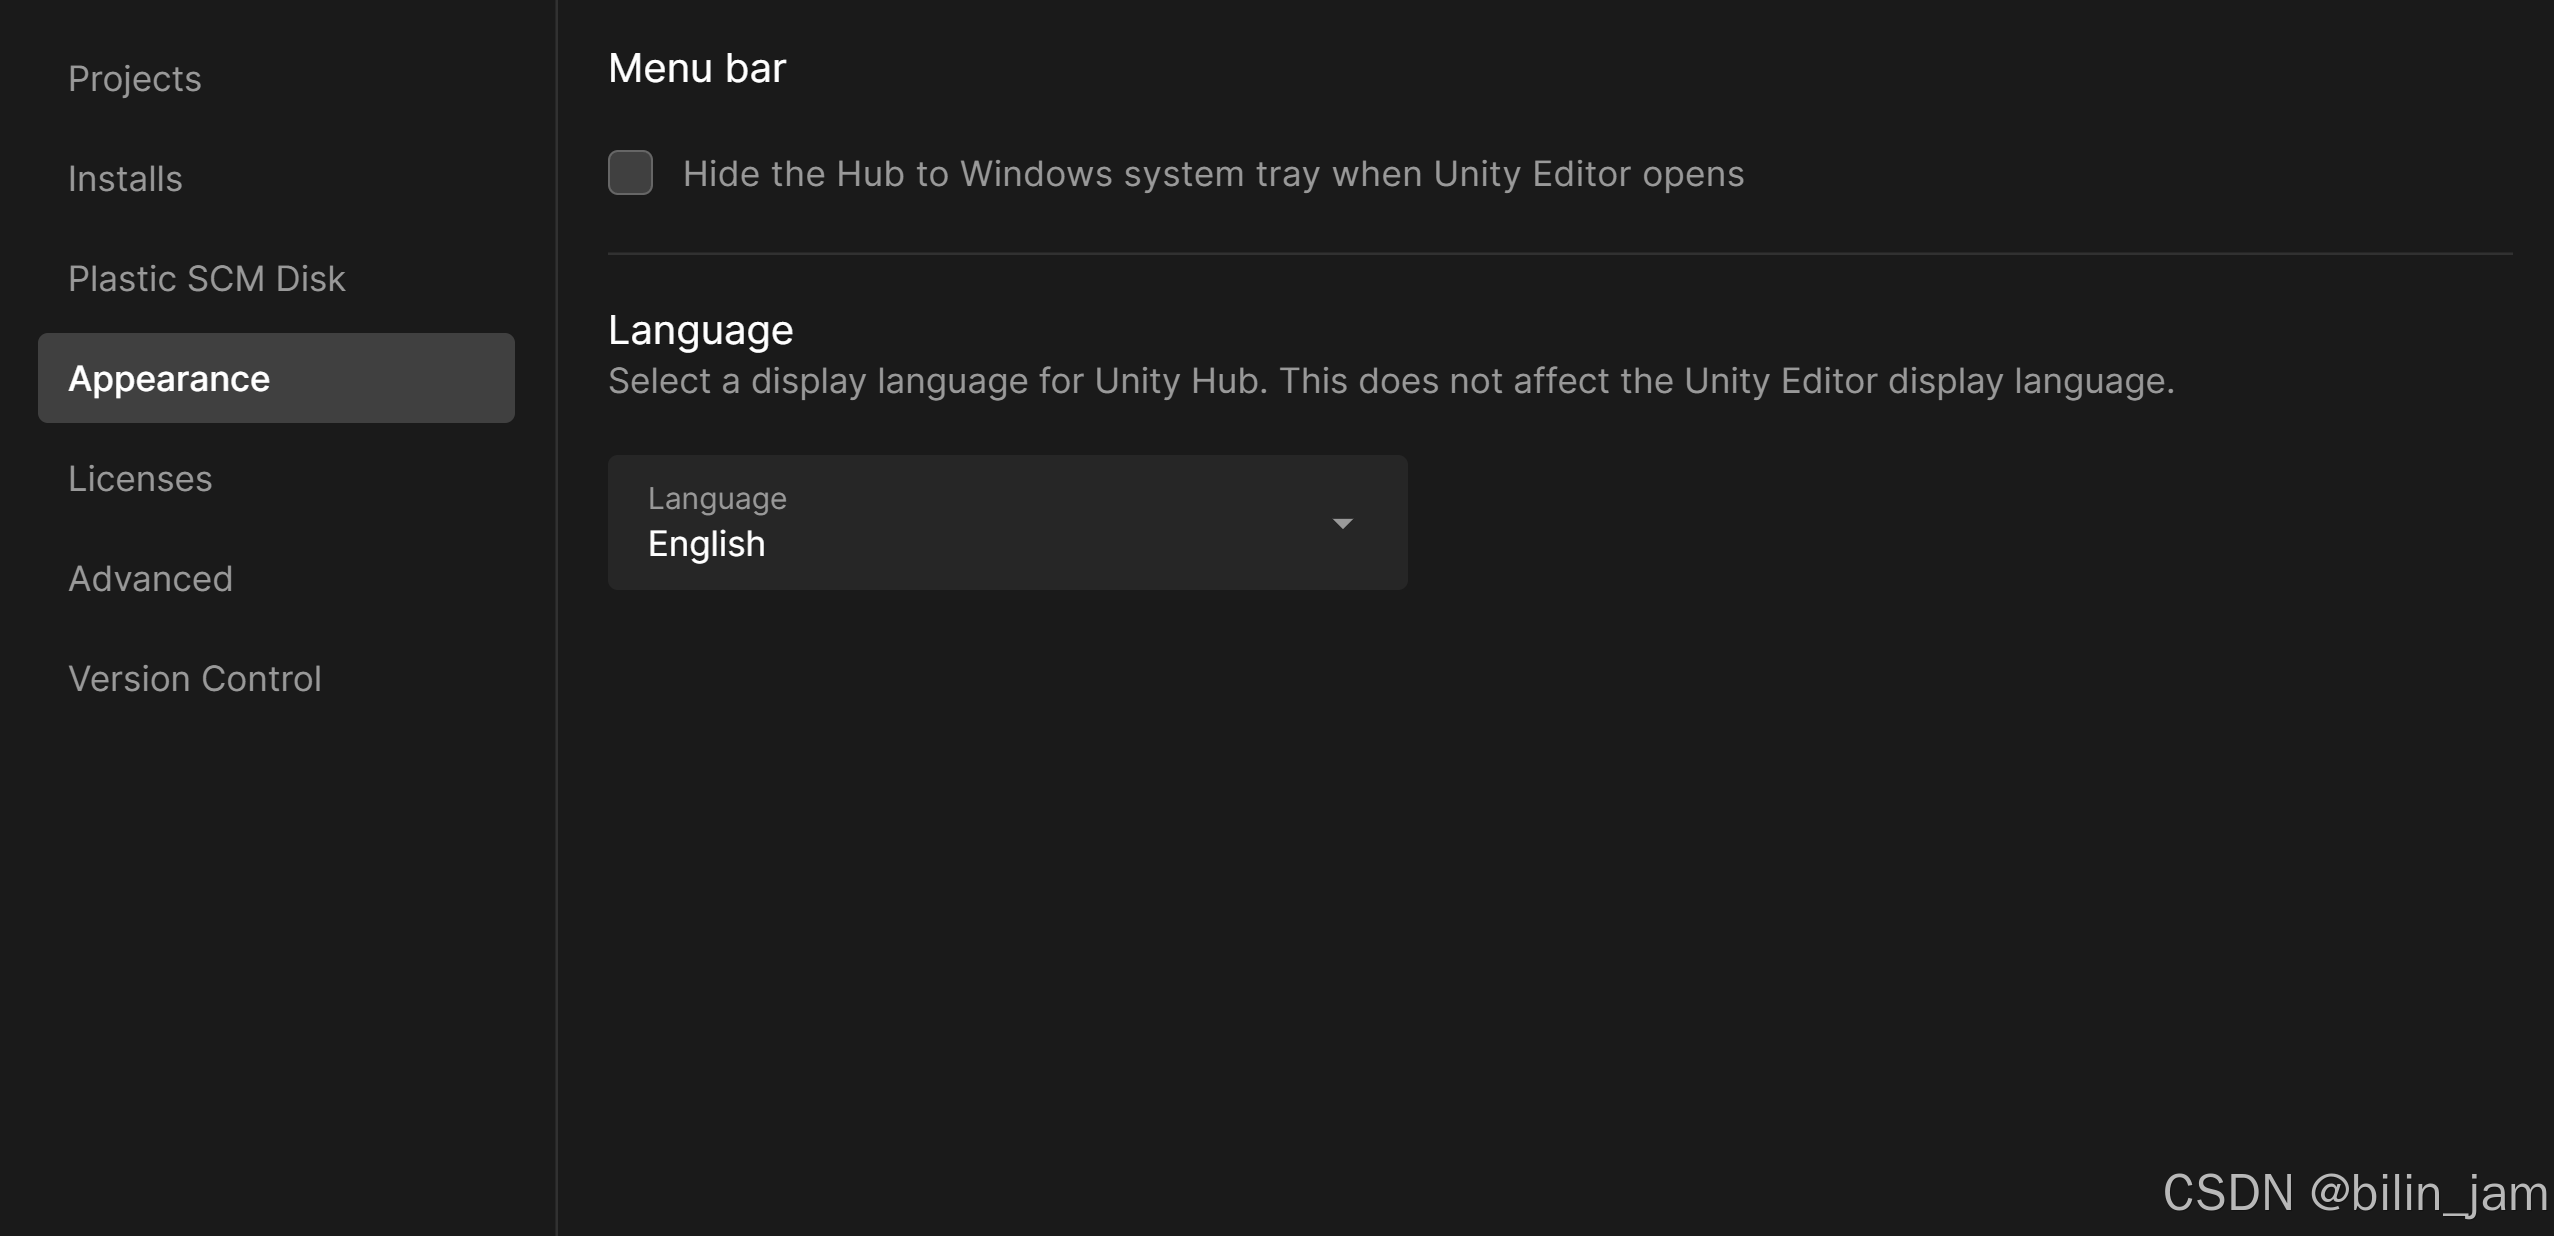Viewport: 2554px width, 1236px height.
Task: Go to Installs settings
Action: (x=125, y=179)
